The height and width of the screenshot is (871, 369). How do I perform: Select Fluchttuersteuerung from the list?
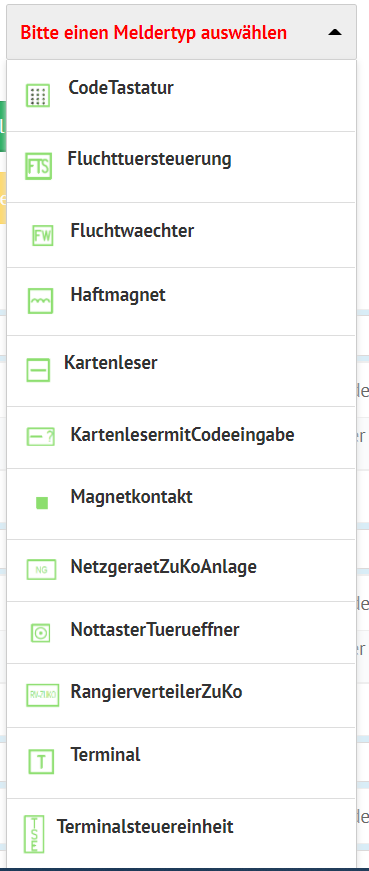[181, 167]
